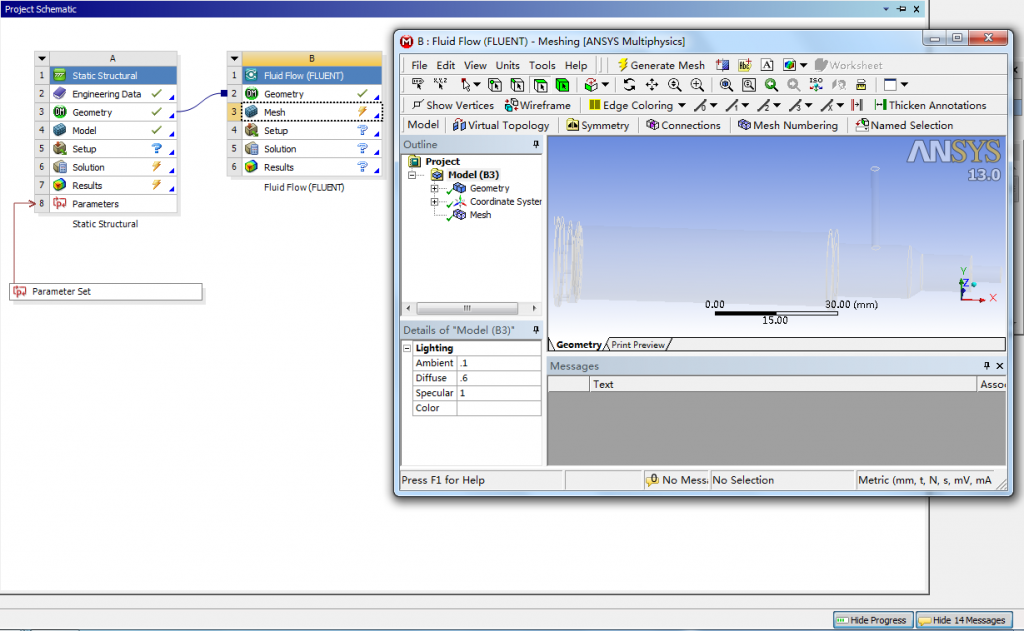Click the Ambient value field
The image size is (1024, 631).
click(x=499, y=363)
